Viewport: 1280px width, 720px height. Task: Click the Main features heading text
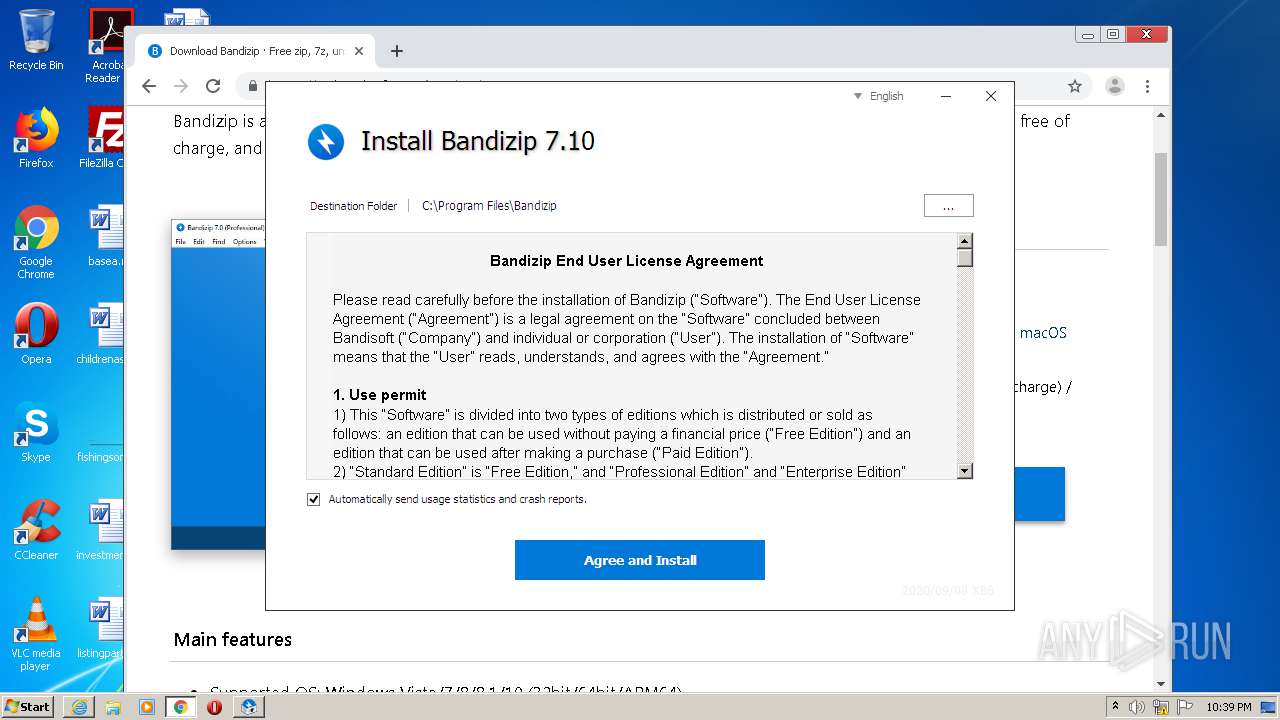pos(233,640)
